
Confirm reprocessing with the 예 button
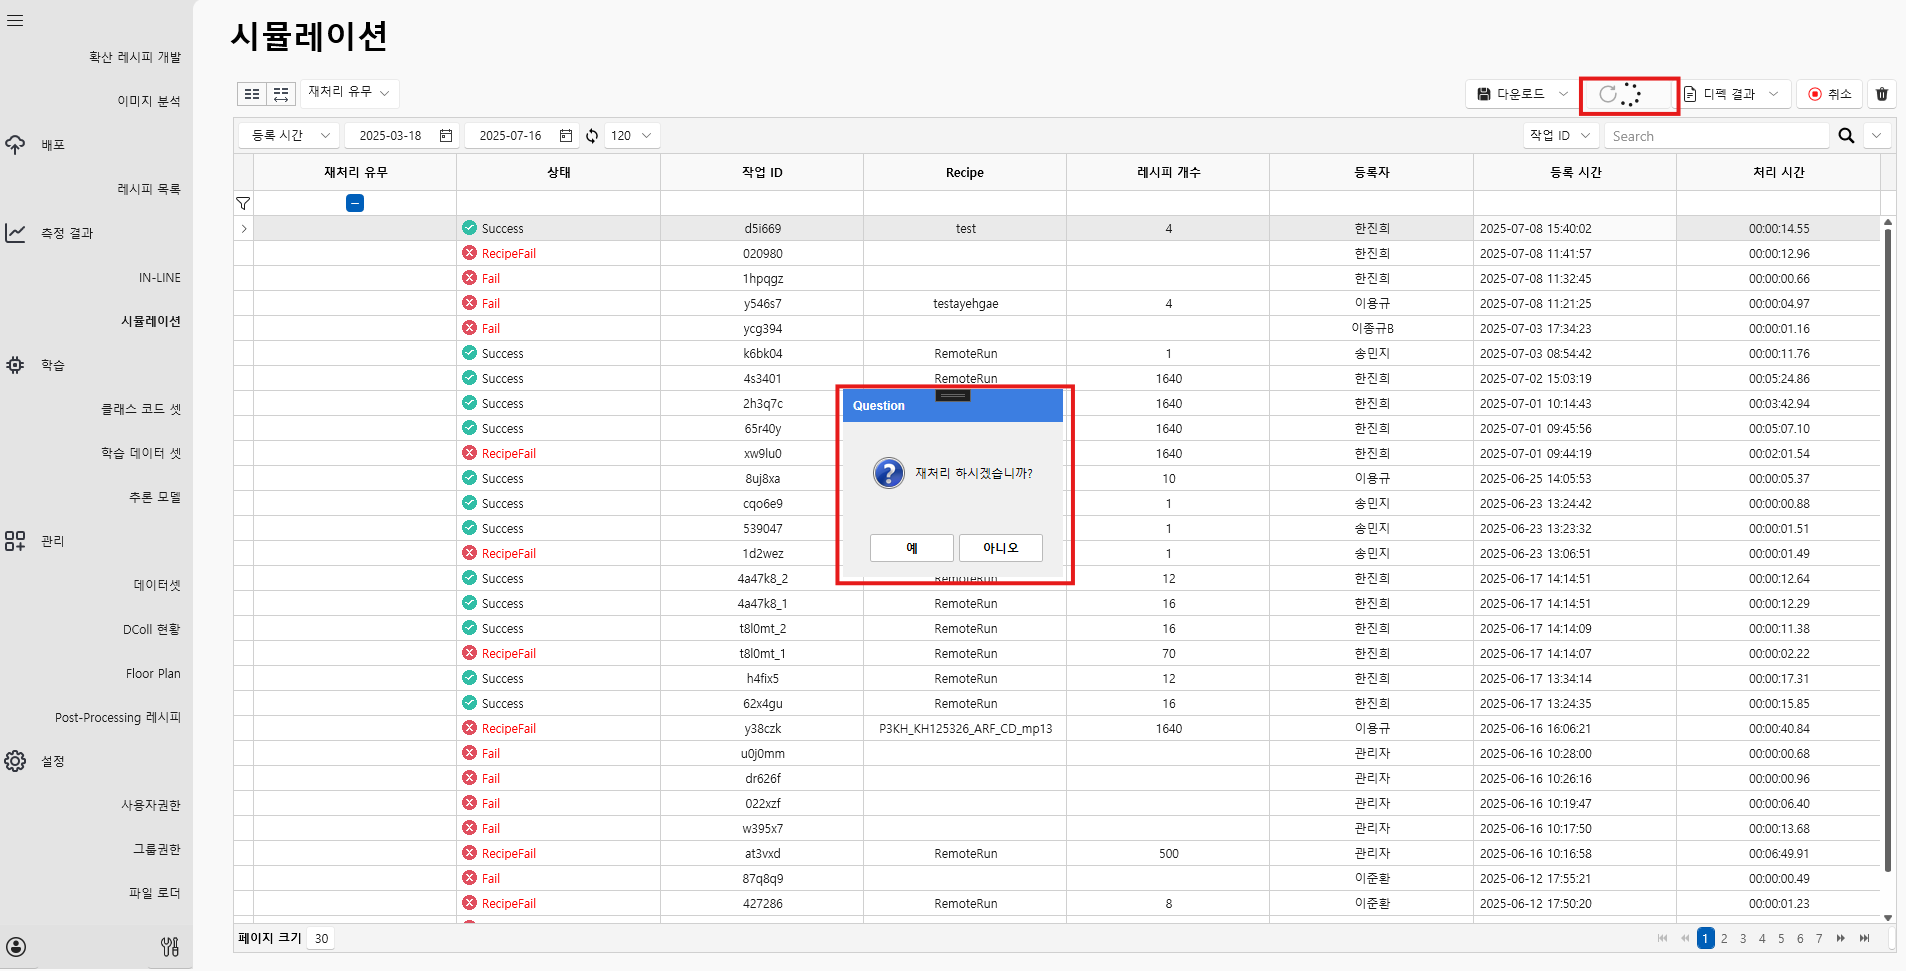coord(911,548)
